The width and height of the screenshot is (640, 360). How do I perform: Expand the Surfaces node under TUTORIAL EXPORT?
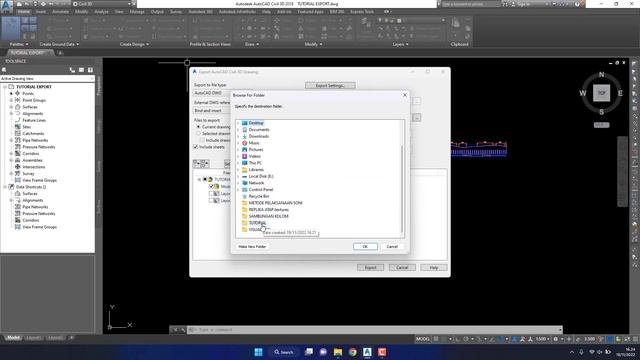coord(11,107)
